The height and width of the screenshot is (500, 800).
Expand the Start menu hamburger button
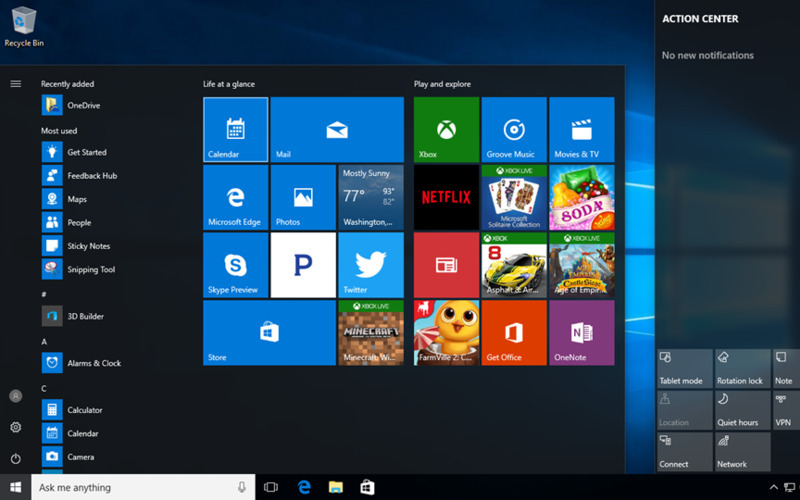[x=16, y=84]
